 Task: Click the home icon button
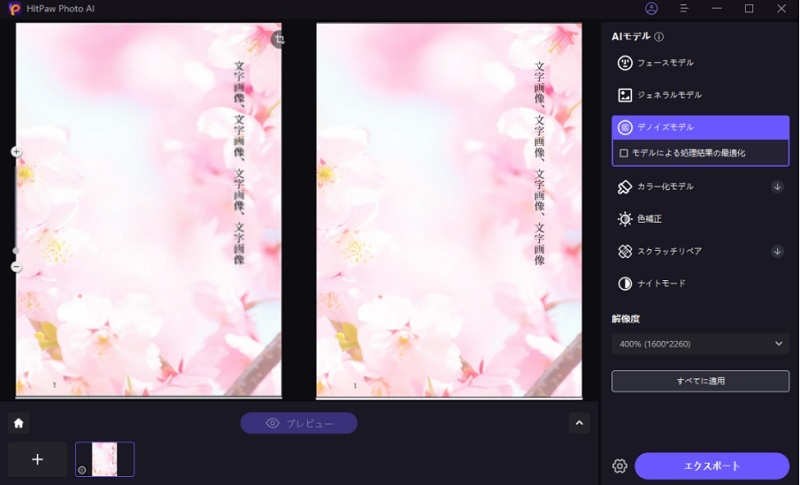pyautogui.click(x=19, y=423)
